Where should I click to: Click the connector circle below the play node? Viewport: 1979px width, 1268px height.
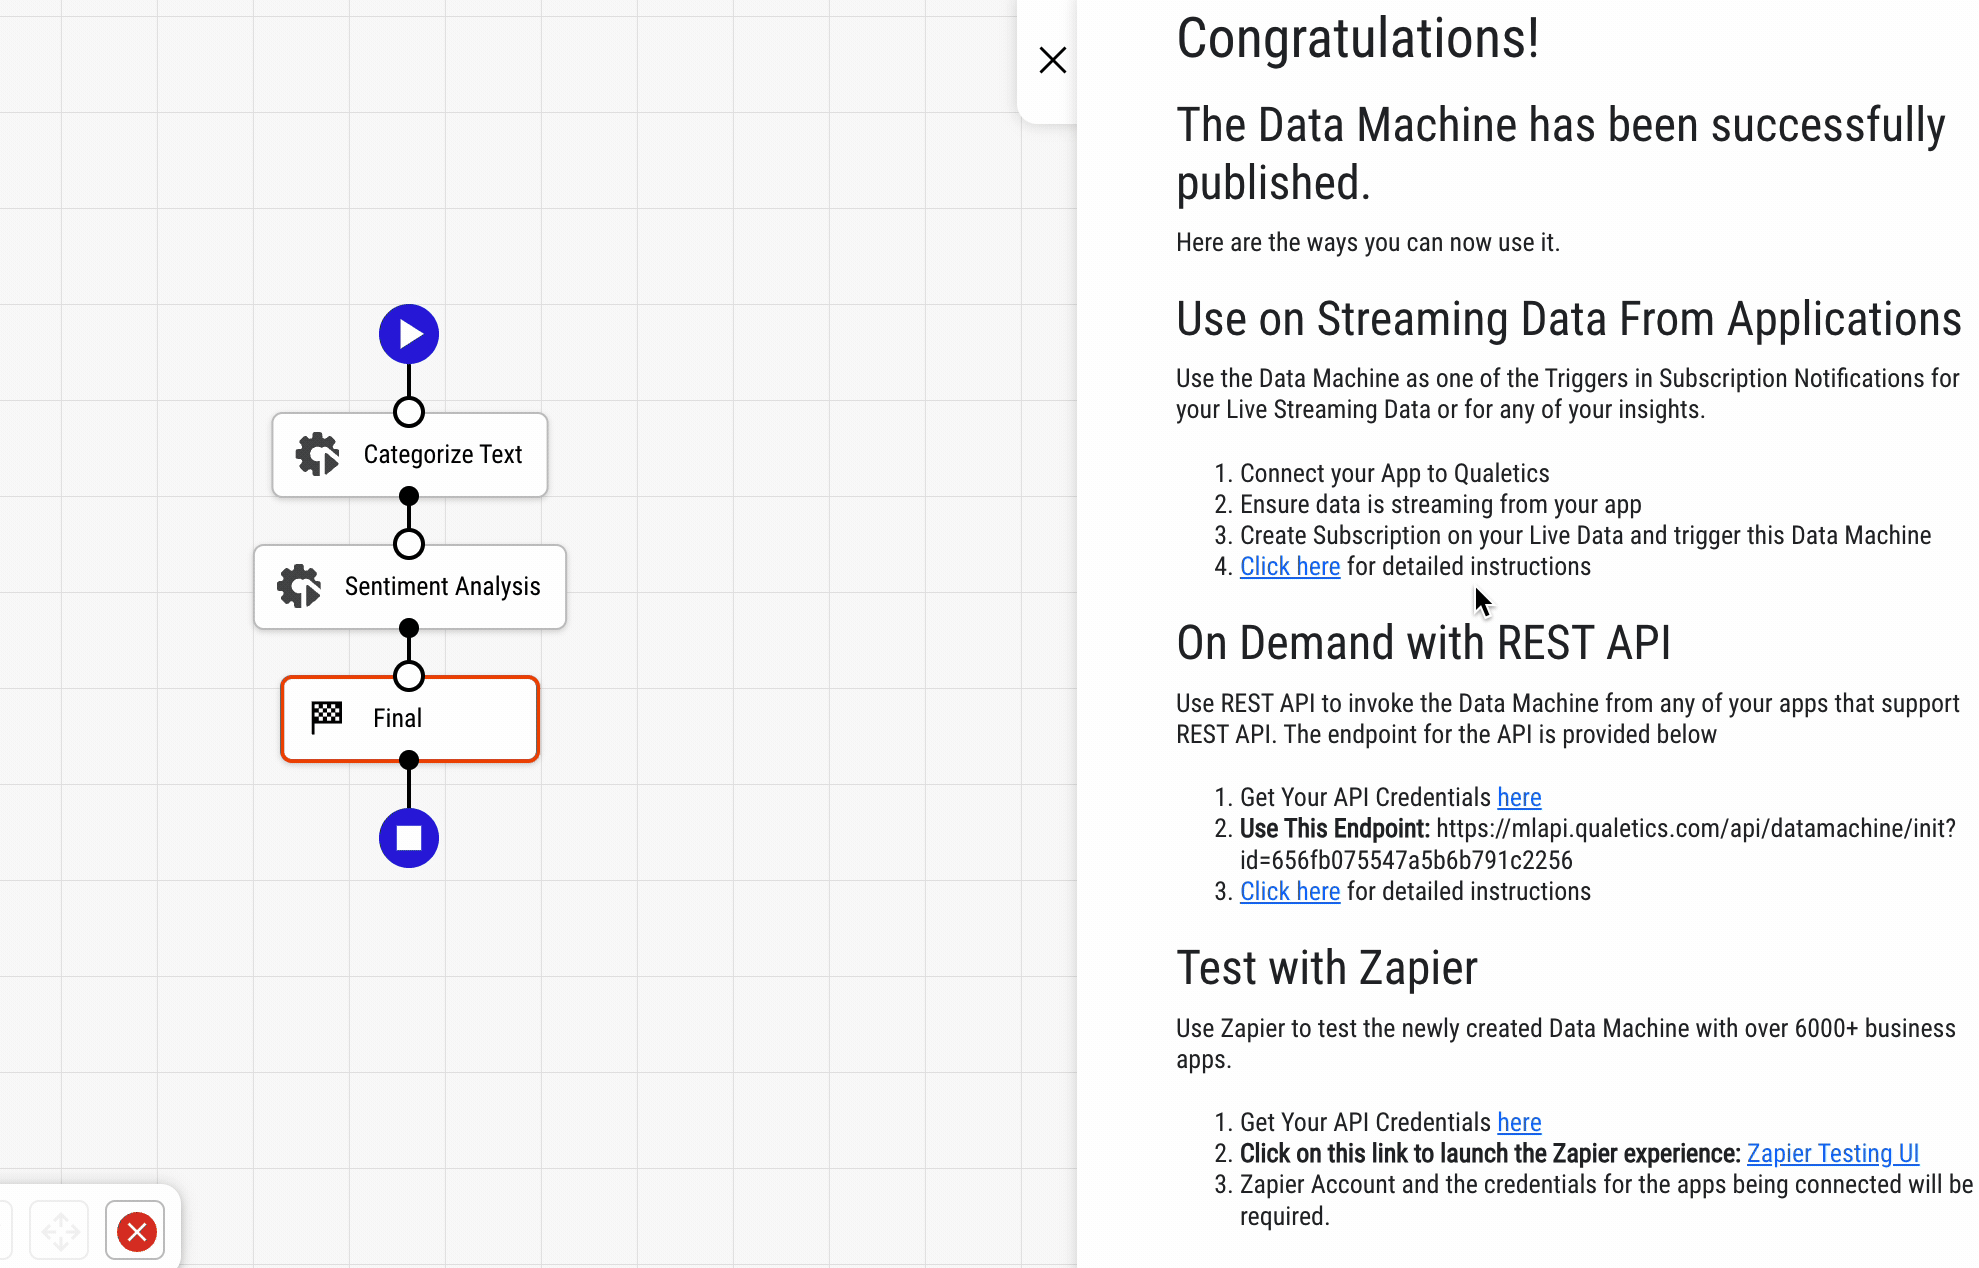pos(408,411)
